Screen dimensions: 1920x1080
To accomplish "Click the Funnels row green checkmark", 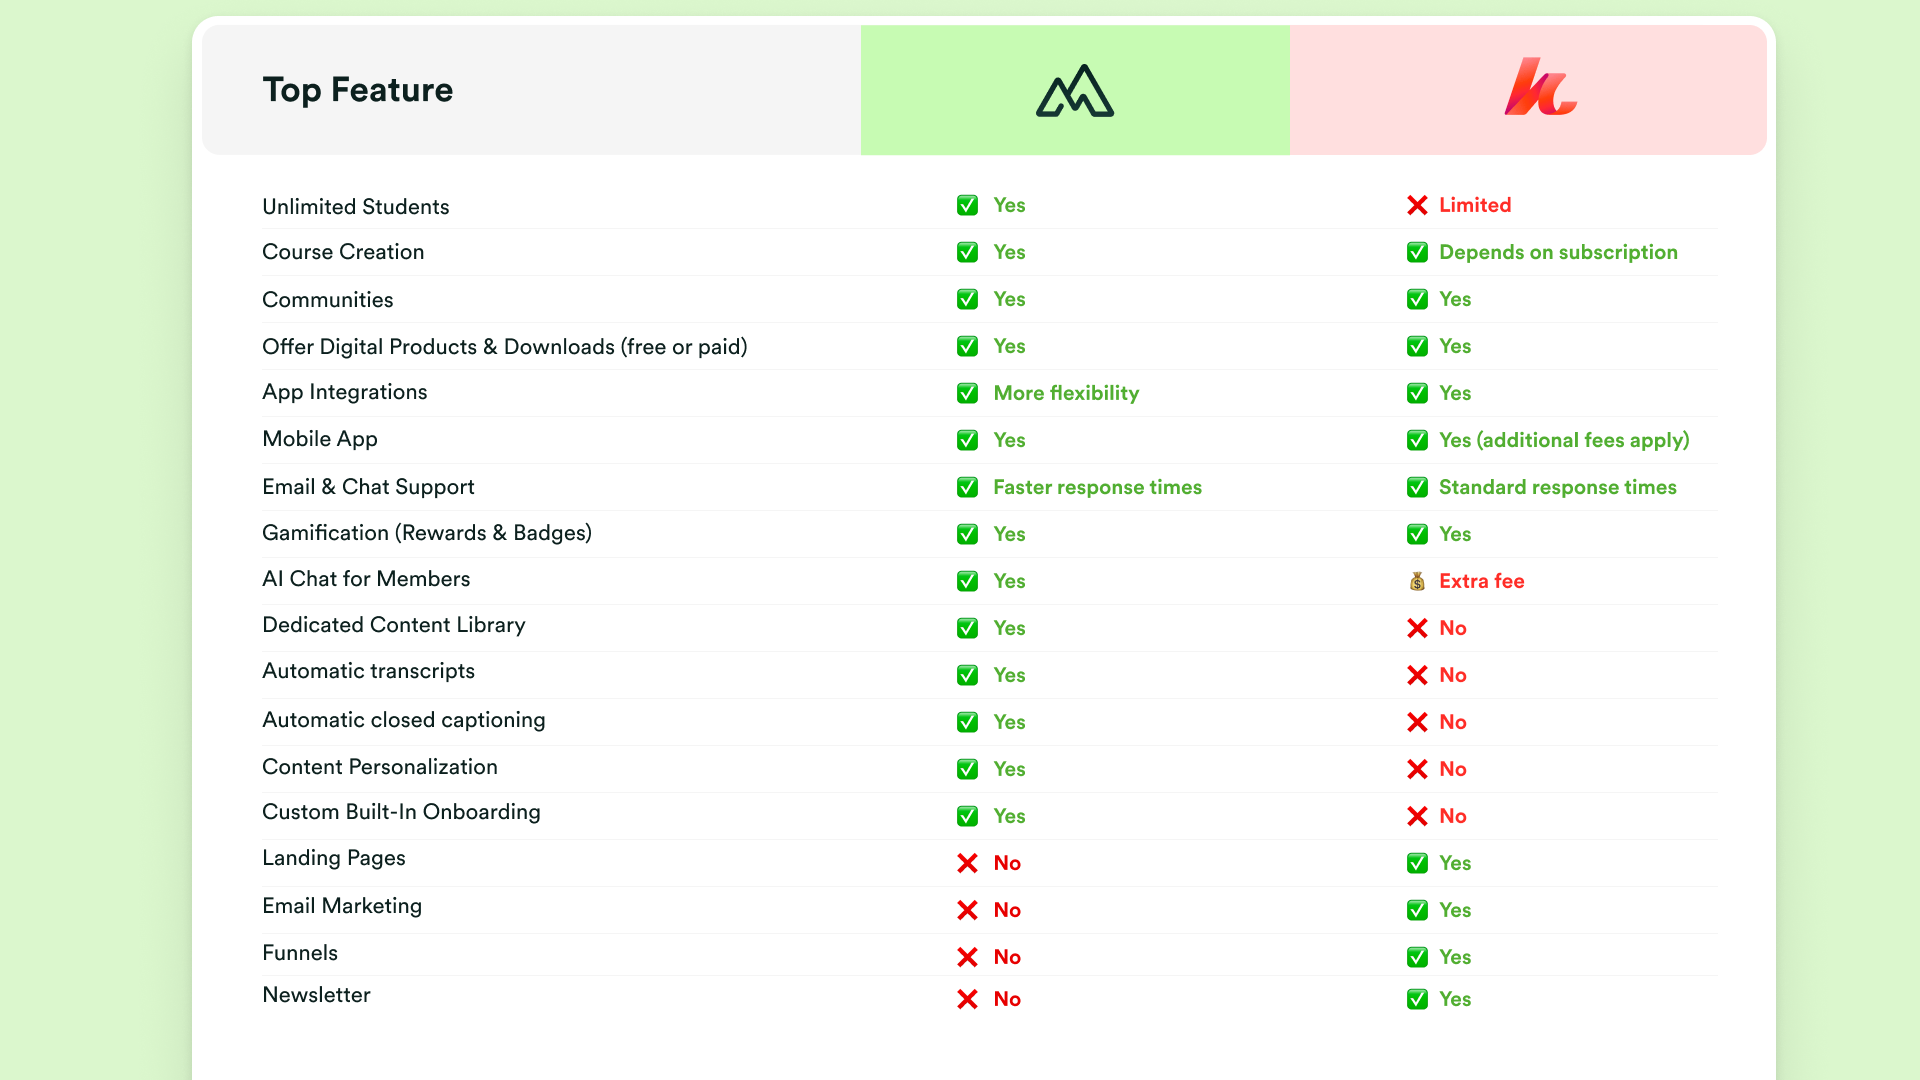I will [1417, 957].
